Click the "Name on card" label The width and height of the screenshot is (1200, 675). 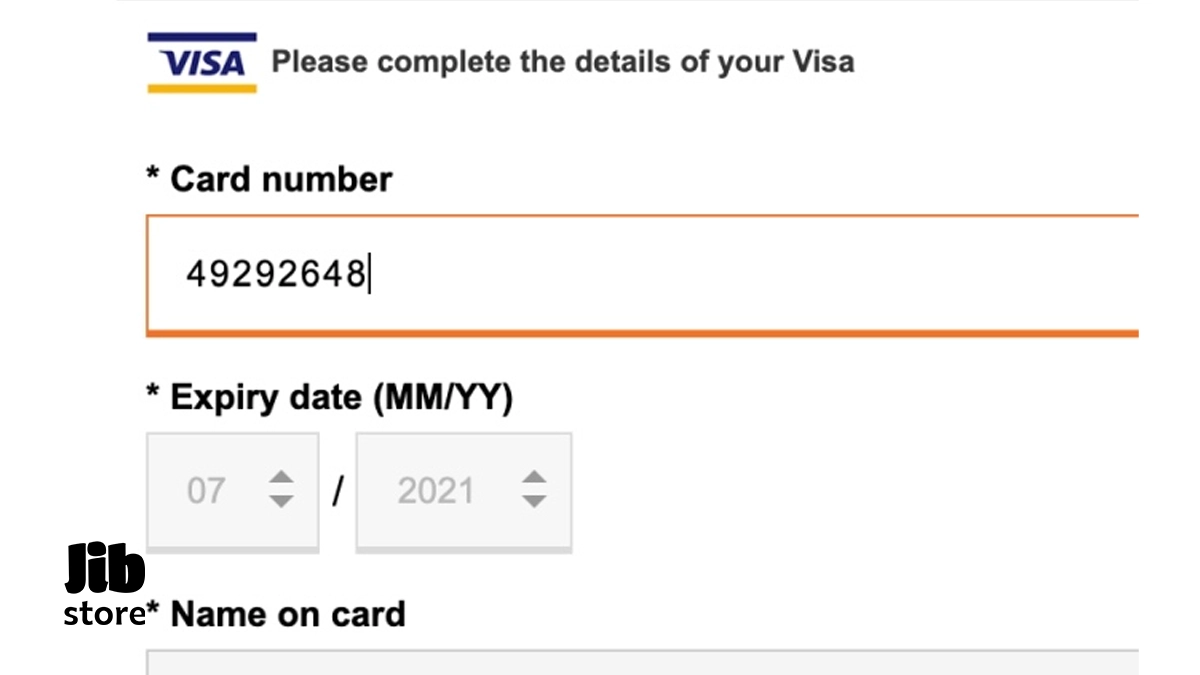(288, 614)
